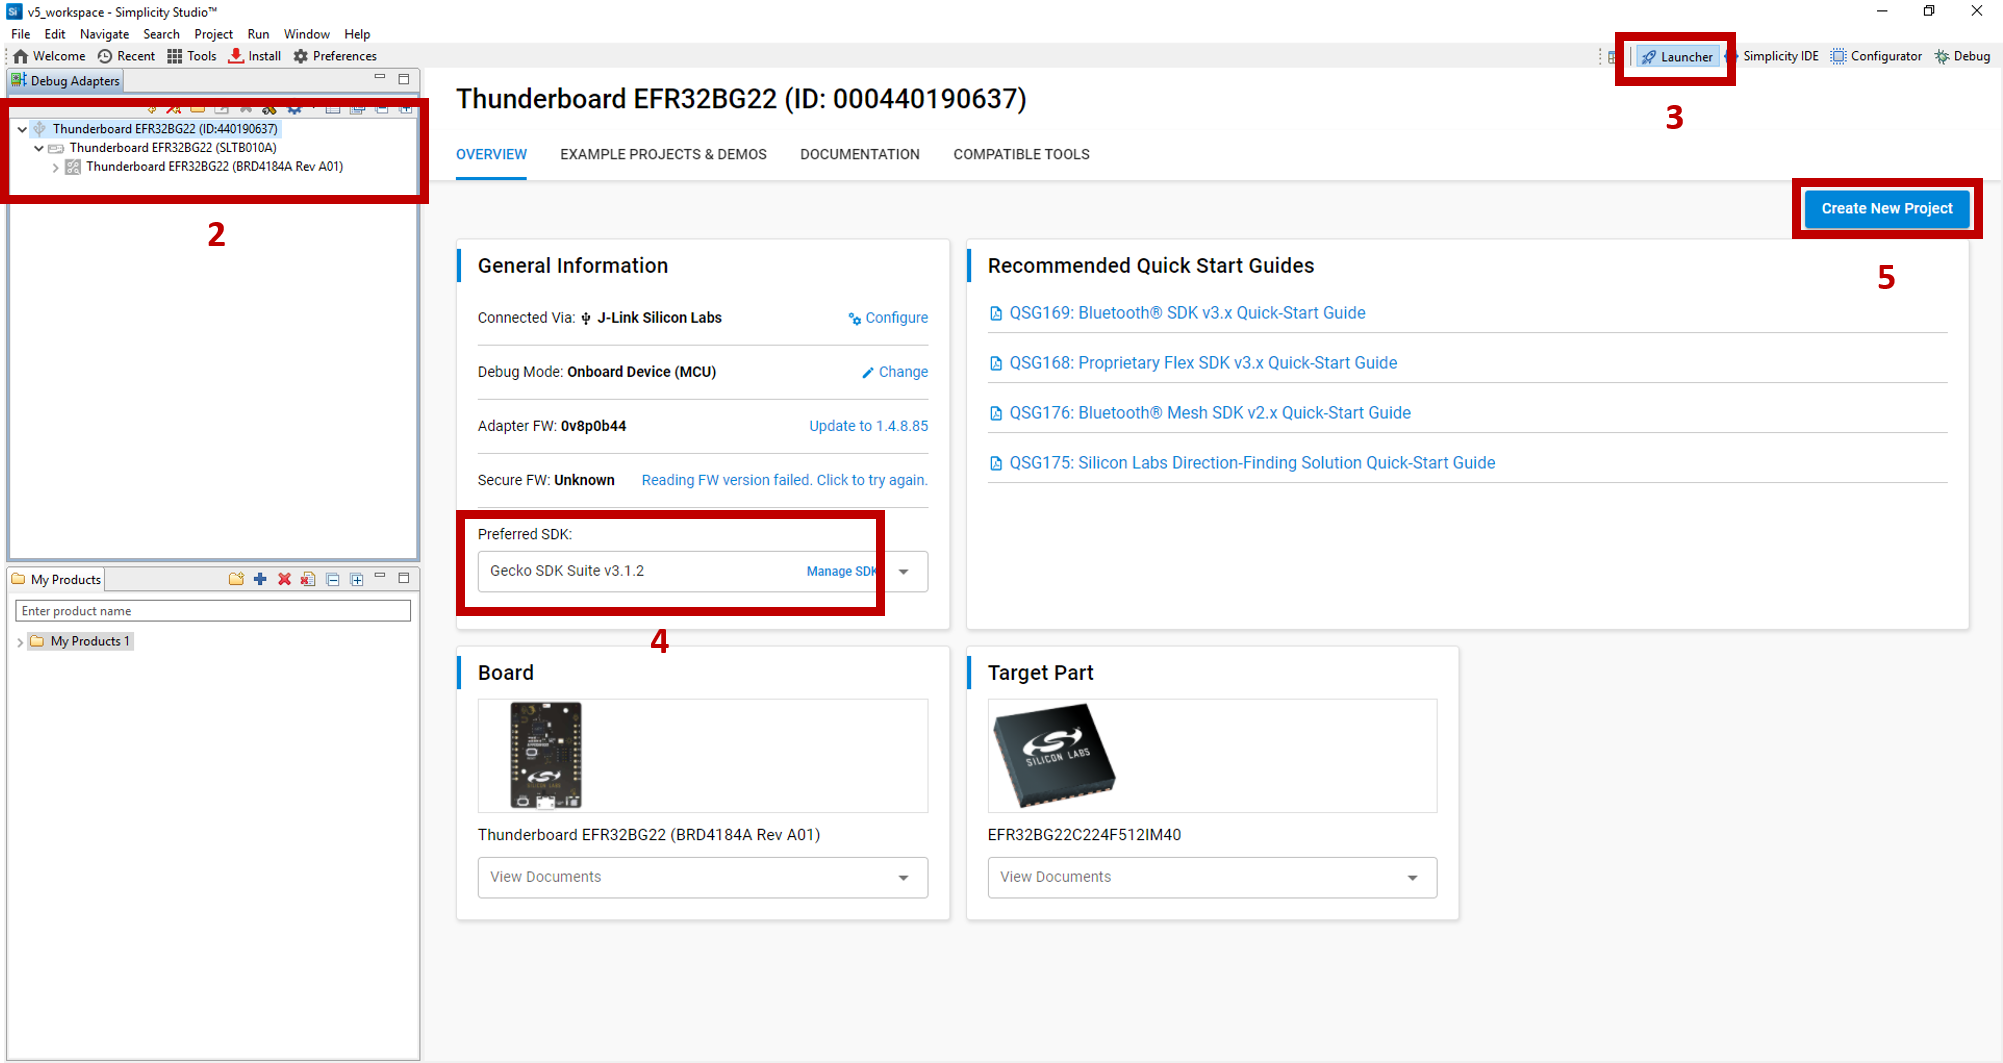Image resolution: width=2003 pixels, height=1063 pixels.
Task: Open the DOCUMENTATION tab
Action: [860, 155]
